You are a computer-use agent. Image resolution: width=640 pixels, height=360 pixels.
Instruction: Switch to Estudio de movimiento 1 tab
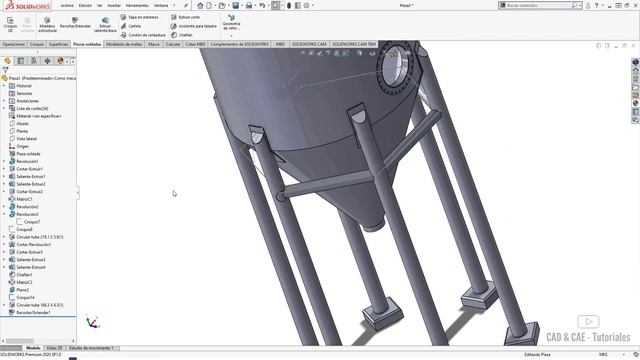pos(91,348)
